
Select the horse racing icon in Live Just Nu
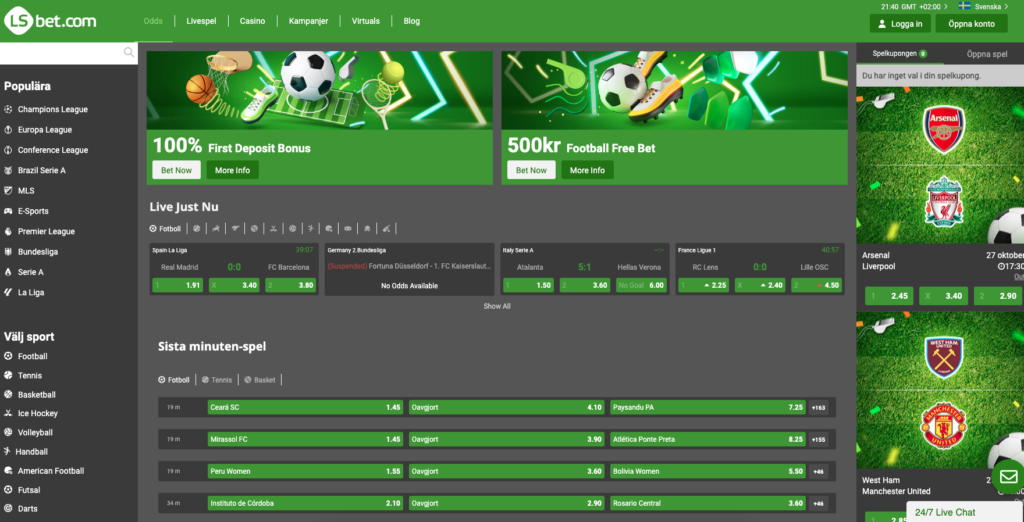(216, 229)
